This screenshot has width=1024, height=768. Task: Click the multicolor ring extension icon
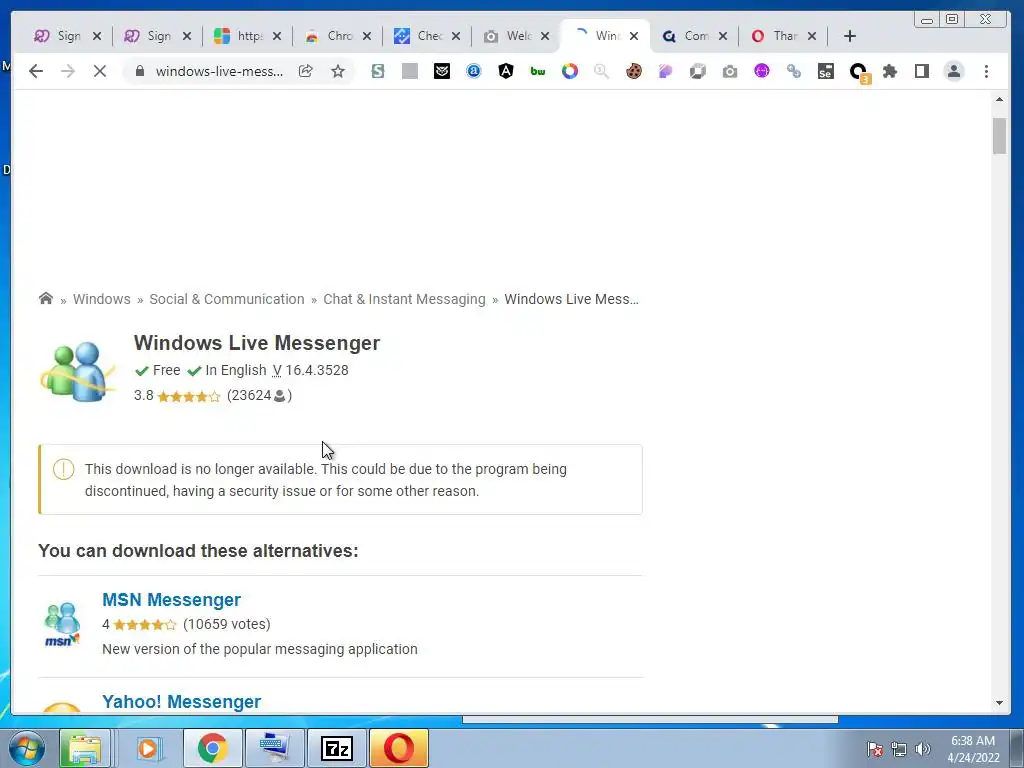tap(569, 71)
